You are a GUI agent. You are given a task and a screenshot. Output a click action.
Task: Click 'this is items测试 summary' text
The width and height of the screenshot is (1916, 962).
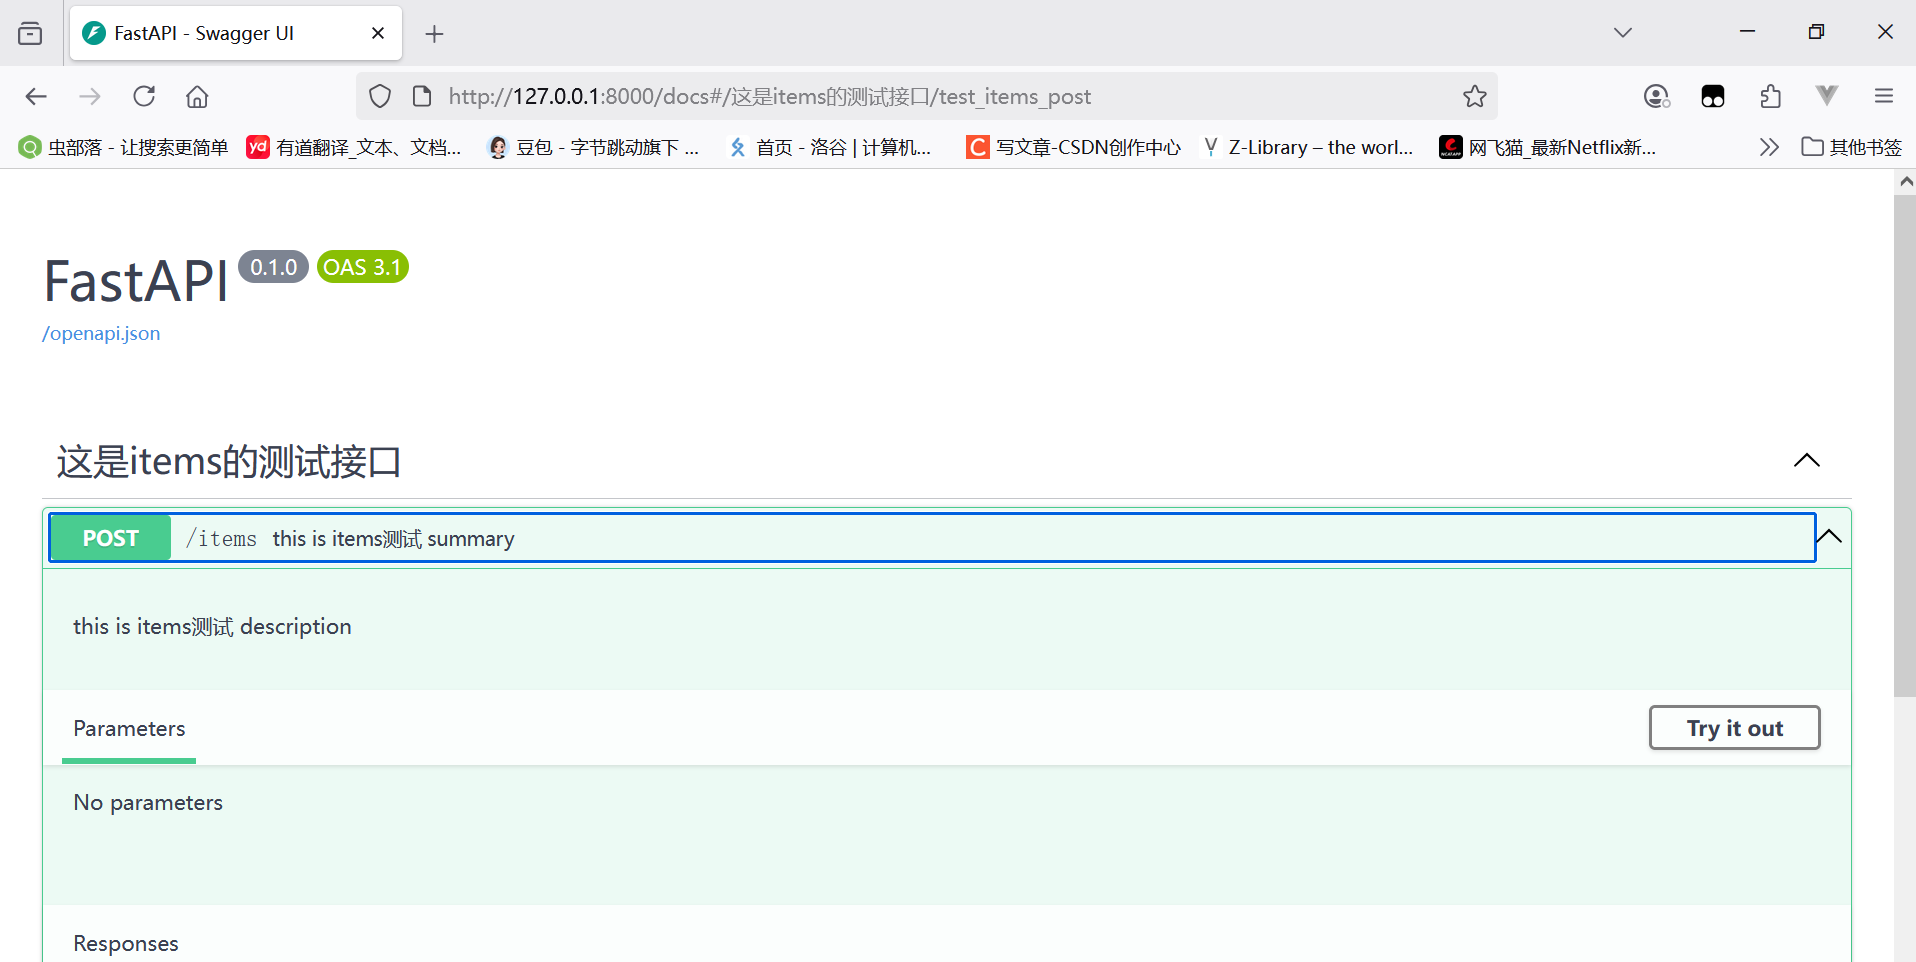pos(393,539)
